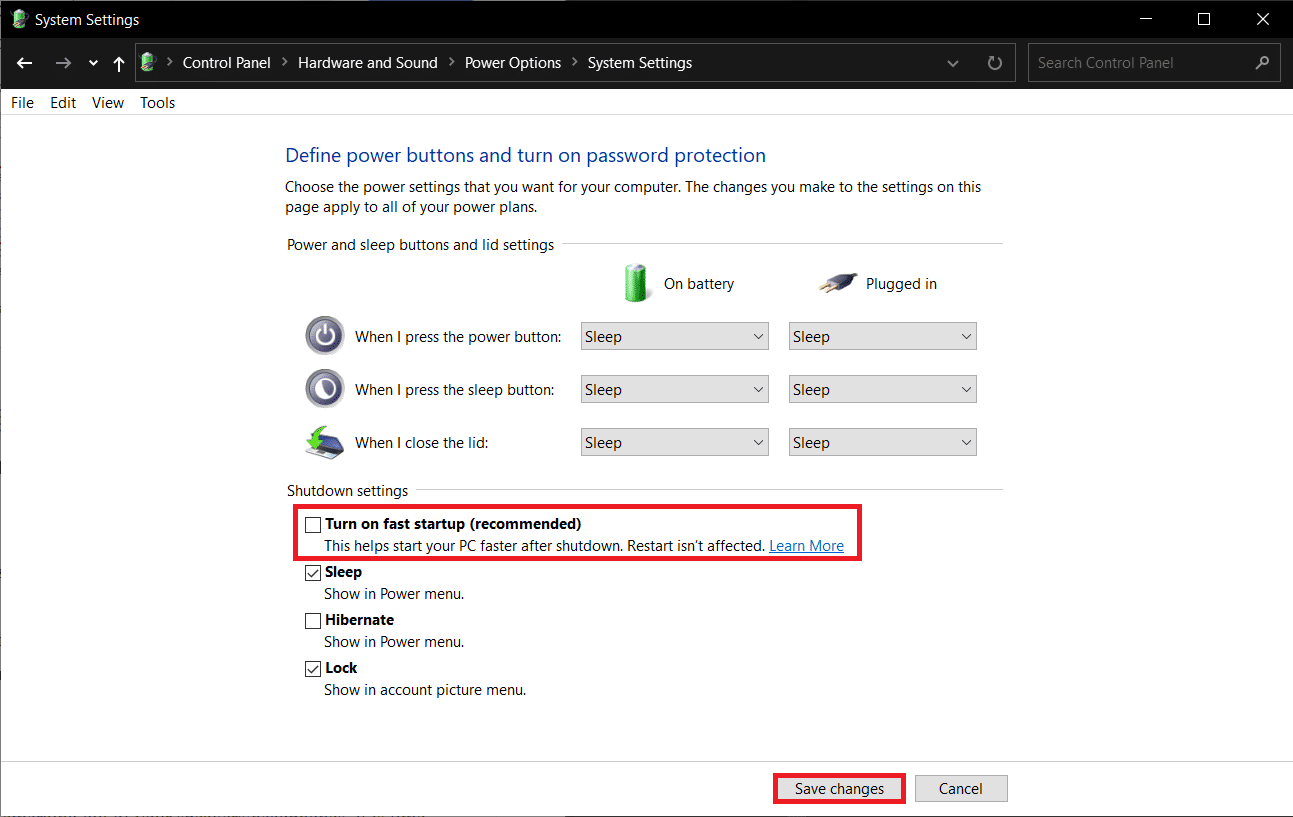Open close the lid Plugged in dropdown

[883, 443]
